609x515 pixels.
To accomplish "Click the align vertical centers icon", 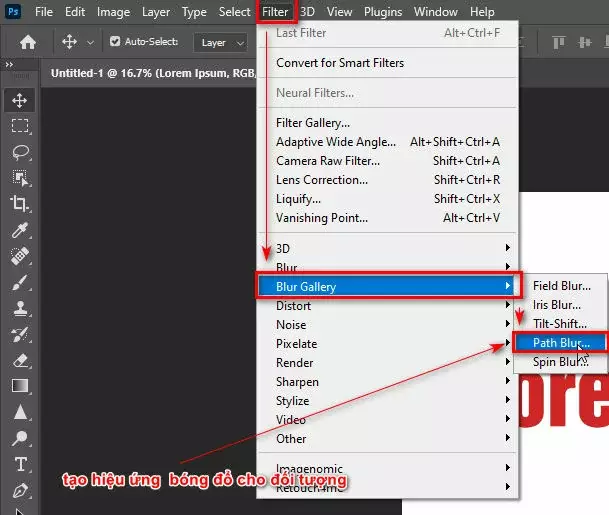I will [x=584, y=42].
